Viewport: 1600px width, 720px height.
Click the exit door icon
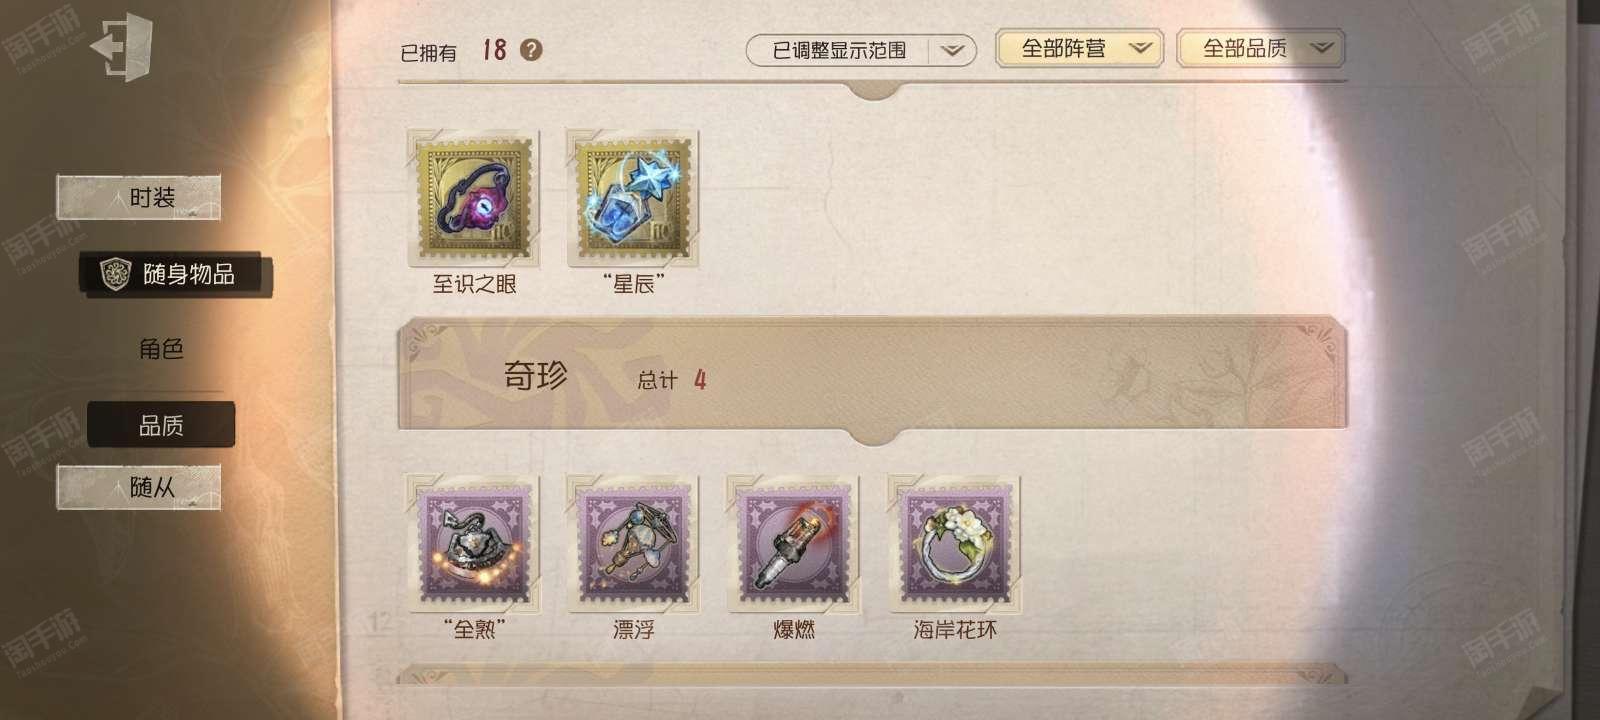pyautogui.click(x=121, y=47)
